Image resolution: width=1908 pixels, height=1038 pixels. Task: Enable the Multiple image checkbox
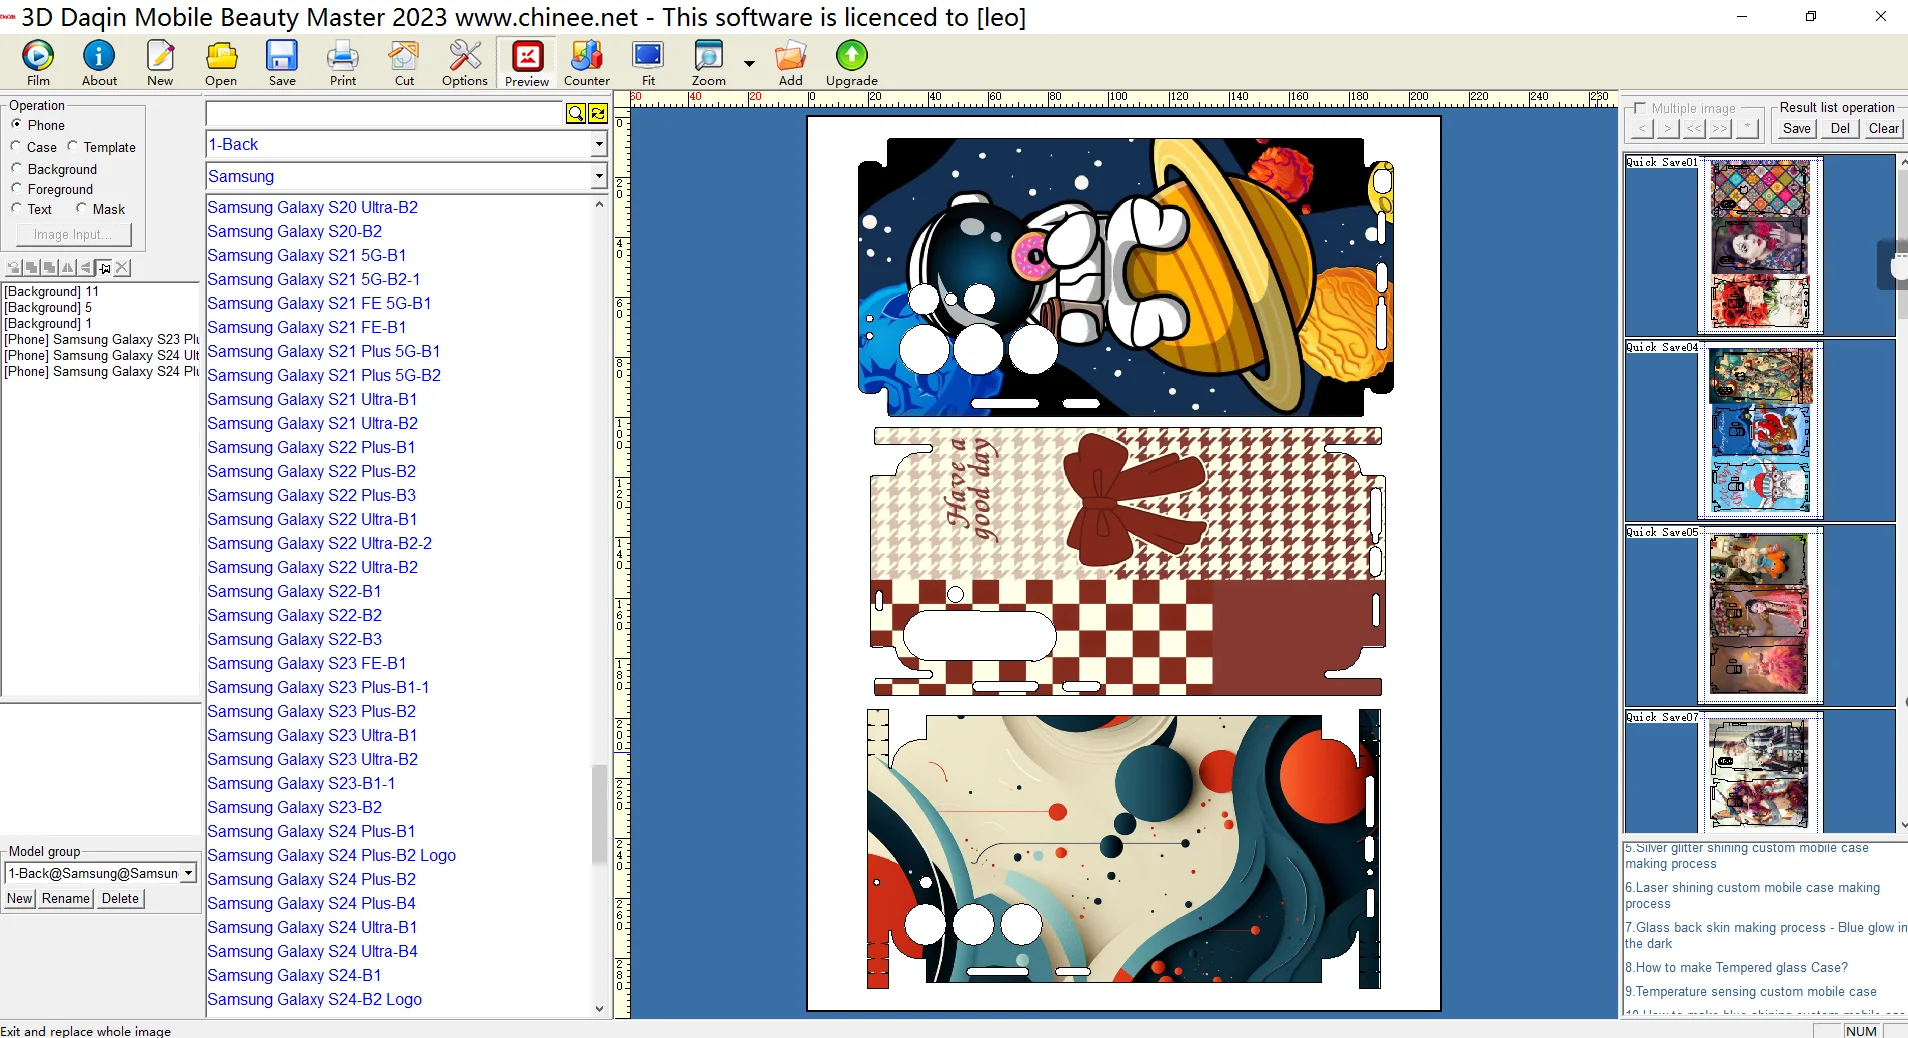pyautogui.click(x=1639, y=108)
